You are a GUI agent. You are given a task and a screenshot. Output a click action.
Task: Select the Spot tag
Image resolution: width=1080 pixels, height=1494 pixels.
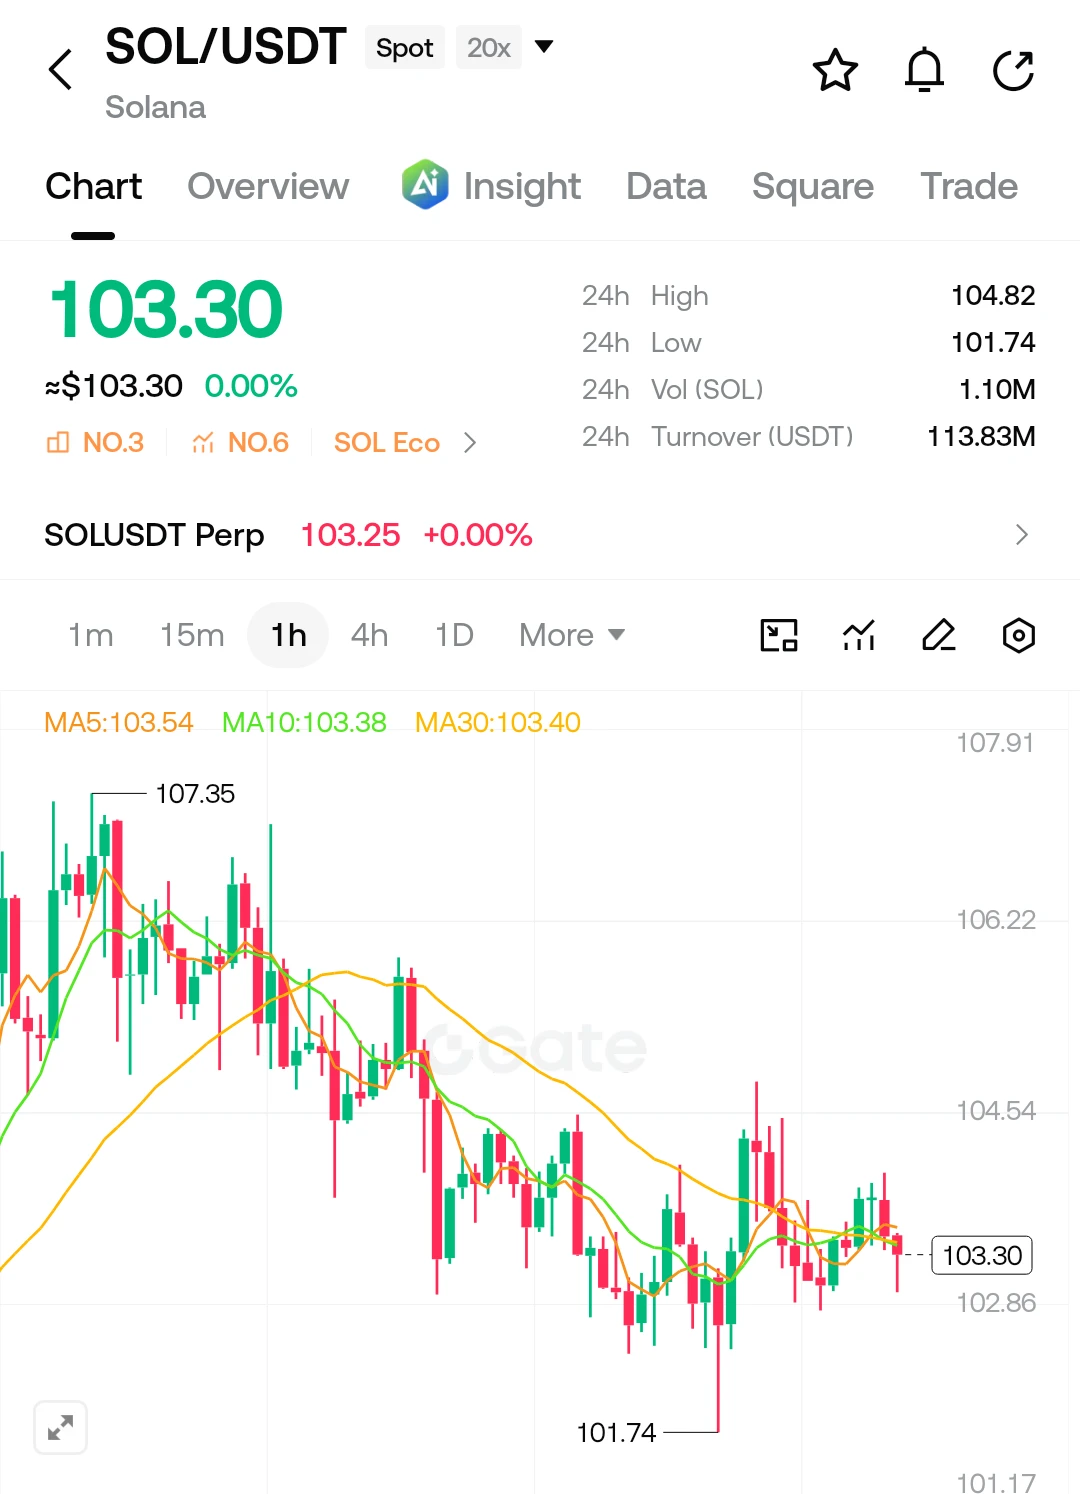pyautogui.click(x=405, y=48)
